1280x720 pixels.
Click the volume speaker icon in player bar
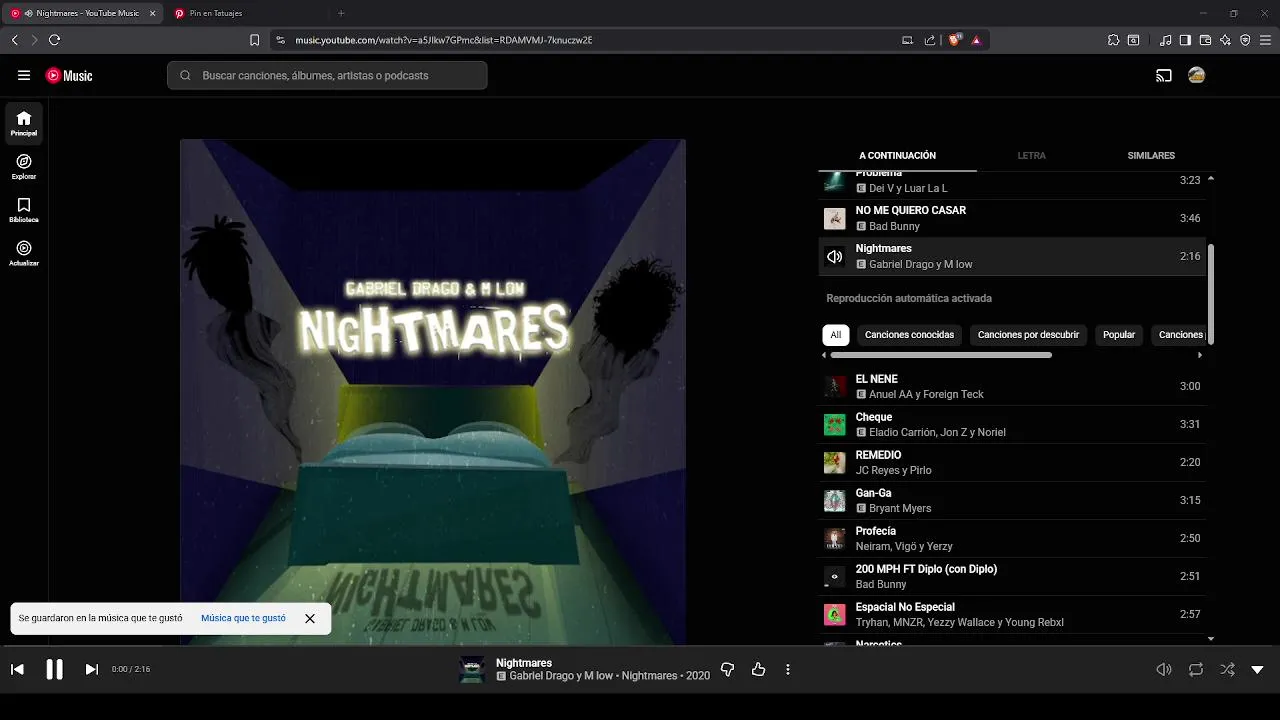pos(1164,669)
